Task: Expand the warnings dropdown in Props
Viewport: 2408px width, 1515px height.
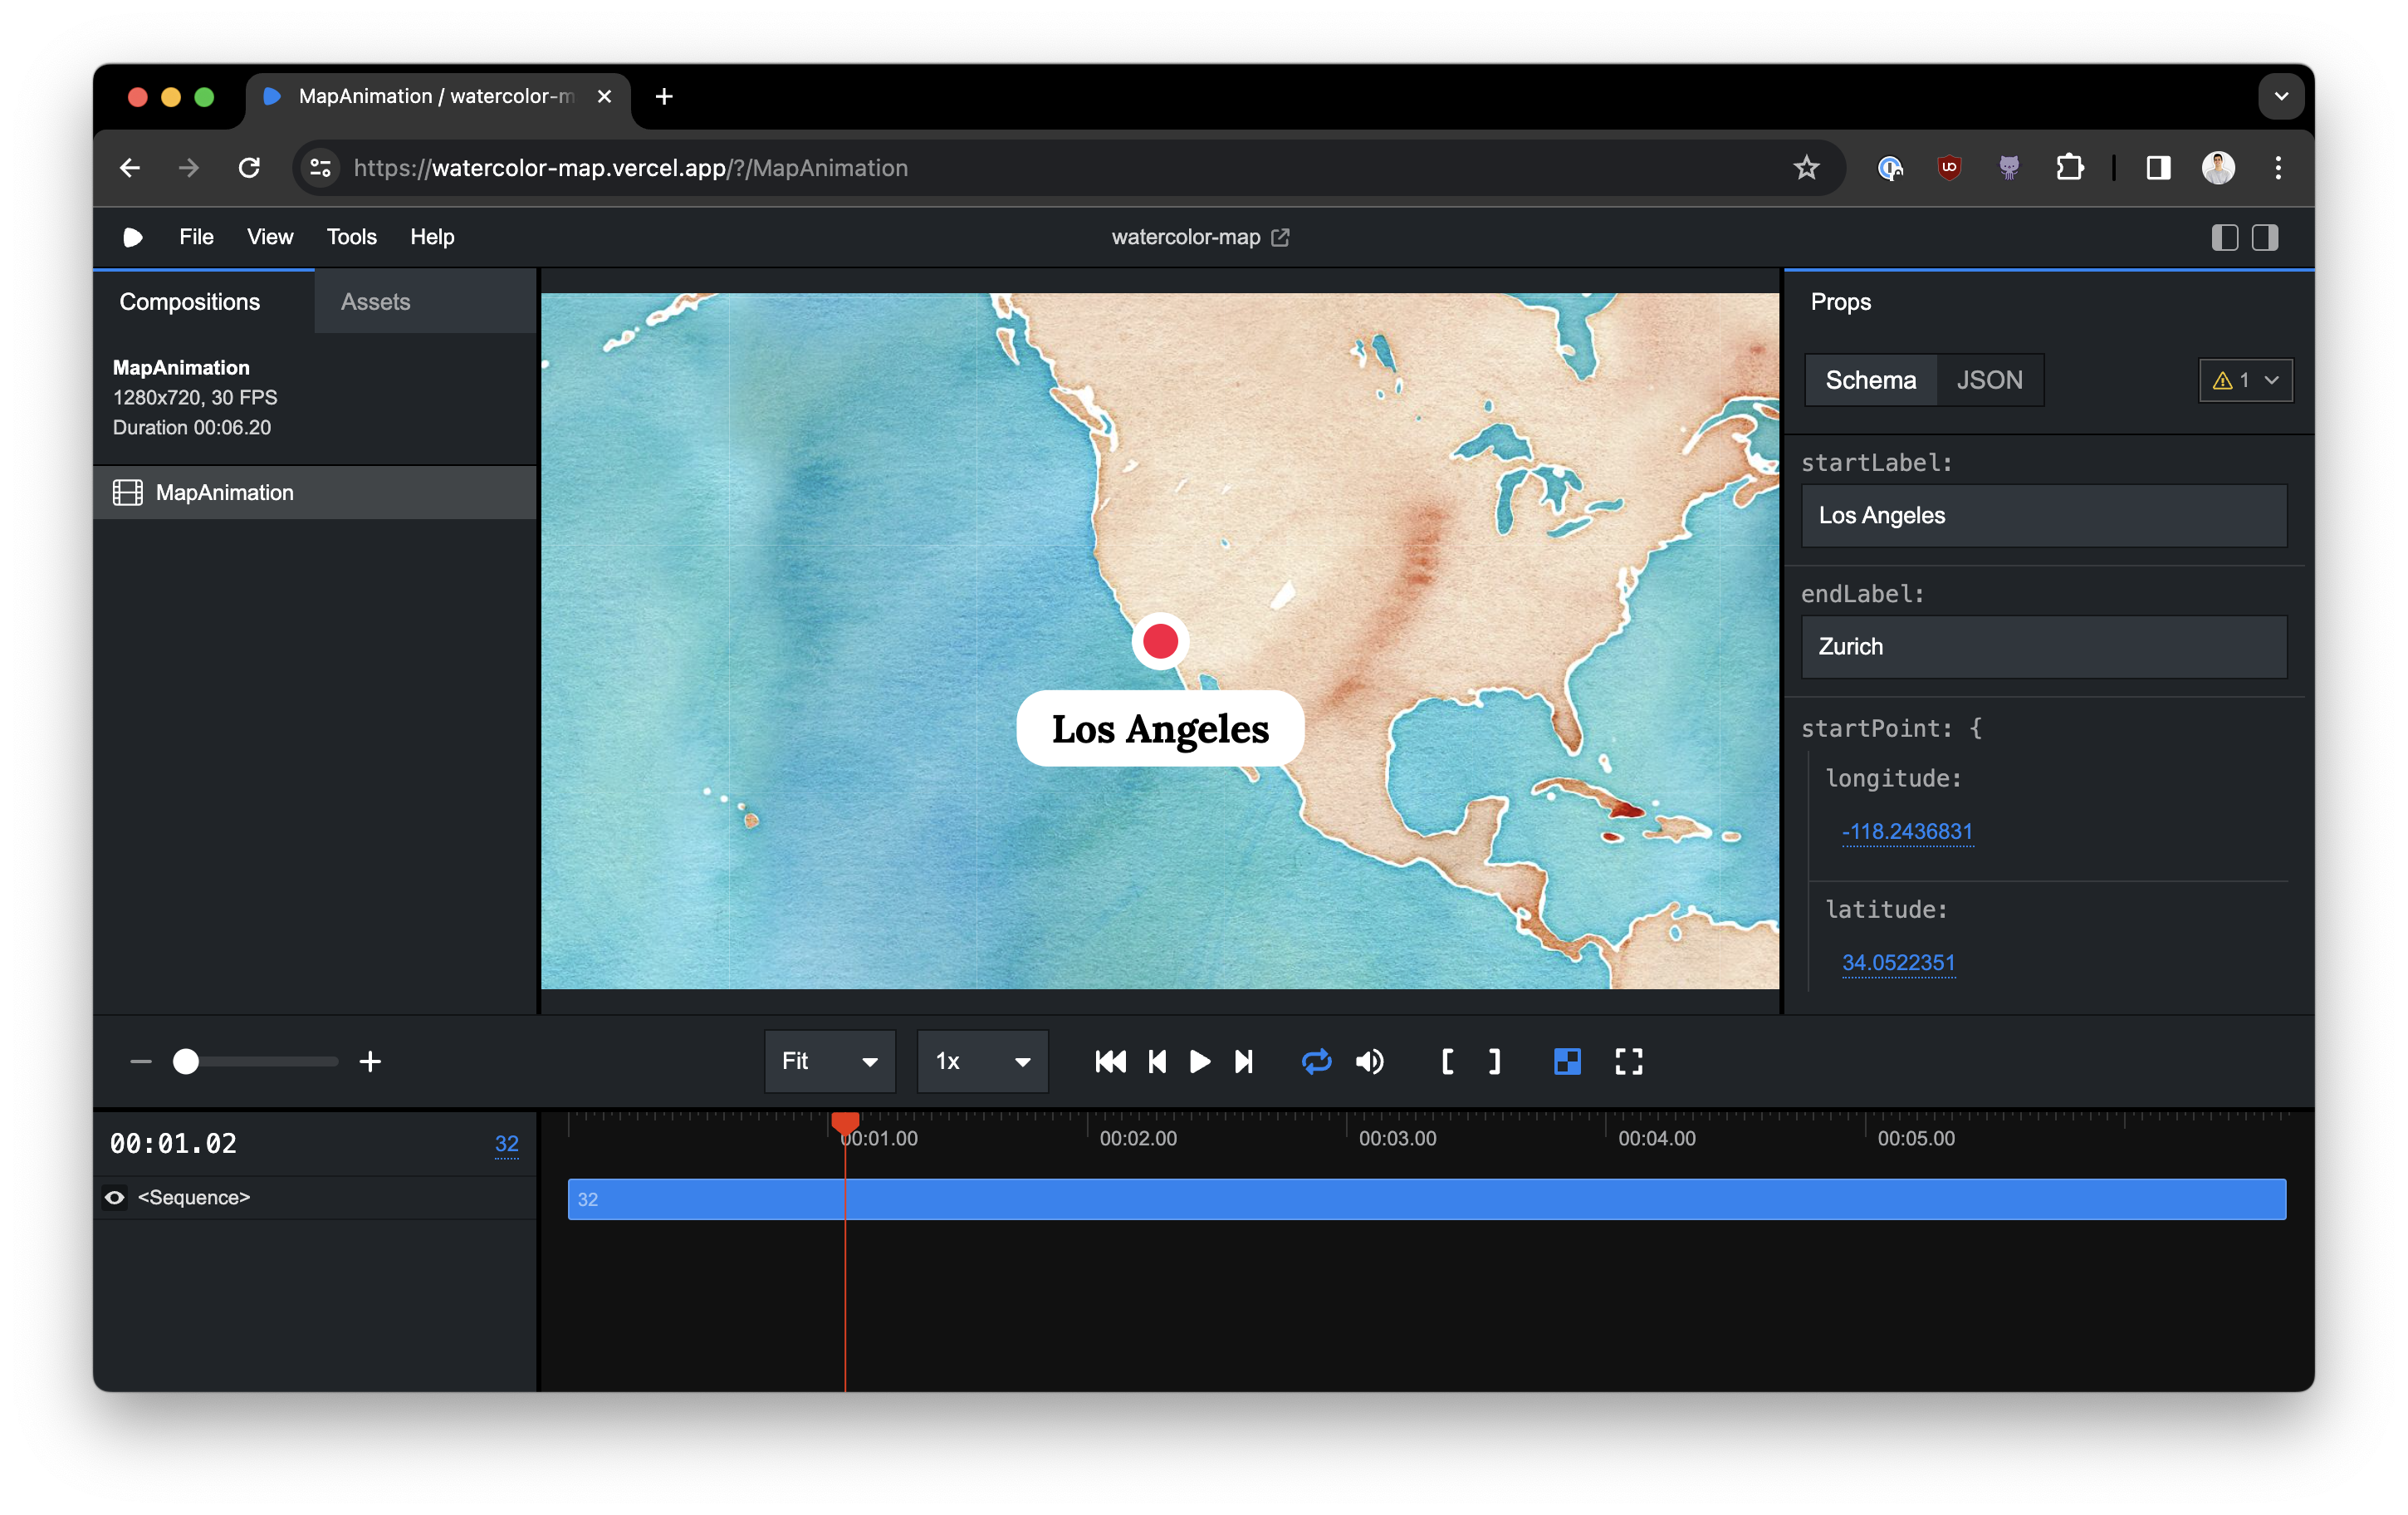Action: 2246,380
